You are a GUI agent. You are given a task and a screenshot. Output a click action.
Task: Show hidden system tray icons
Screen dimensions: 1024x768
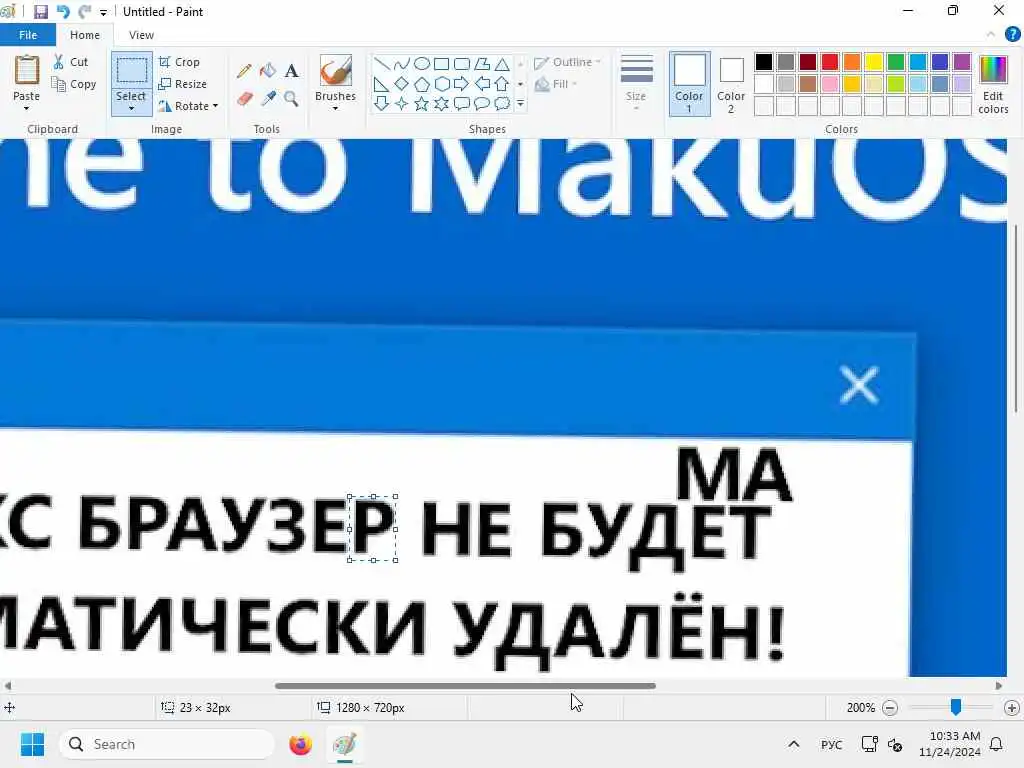[793, 744]
